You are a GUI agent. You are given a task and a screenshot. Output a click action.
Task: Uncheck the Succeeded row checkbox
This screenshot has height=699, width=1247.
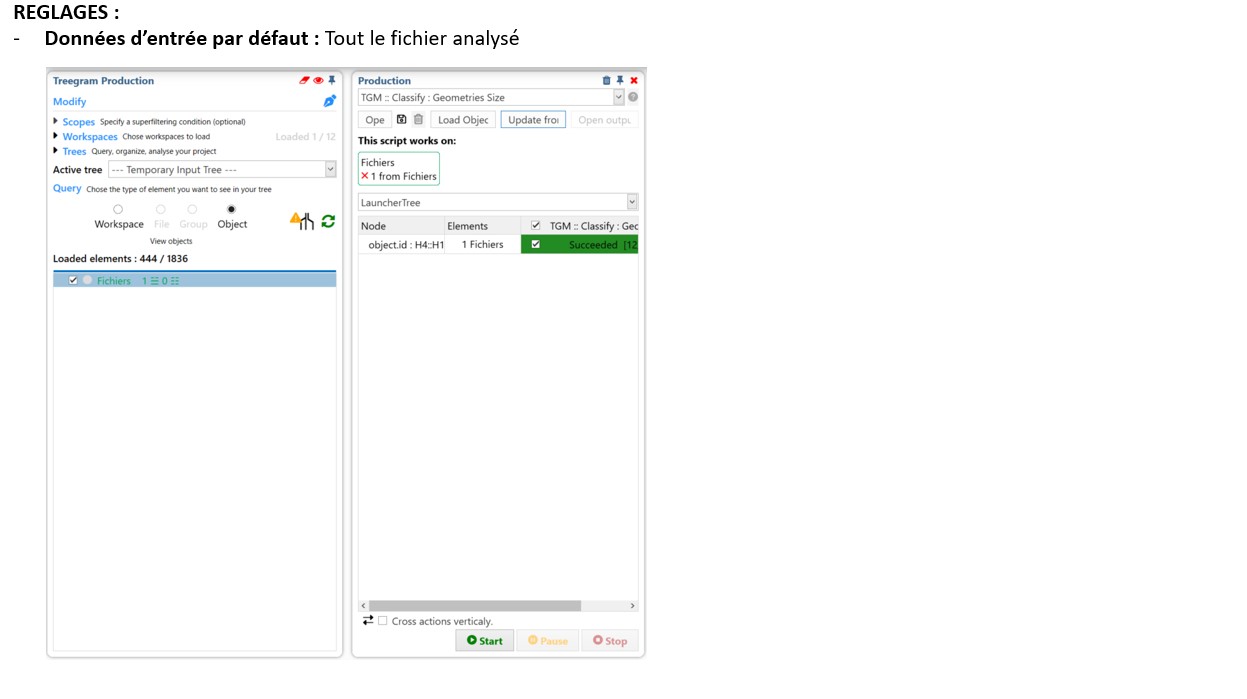[x=535, y=244]
